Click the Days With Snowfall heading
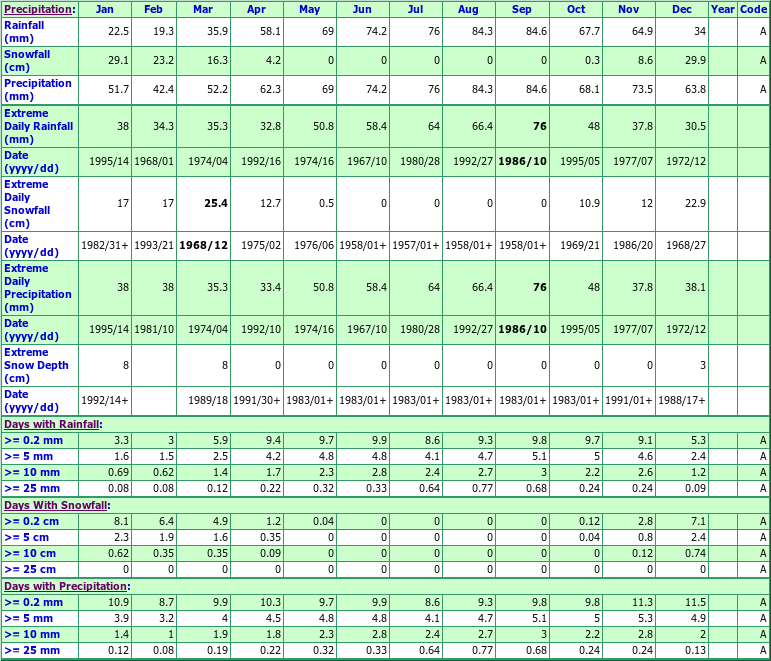Screen dimensions: 771x661 click(54, 505)
